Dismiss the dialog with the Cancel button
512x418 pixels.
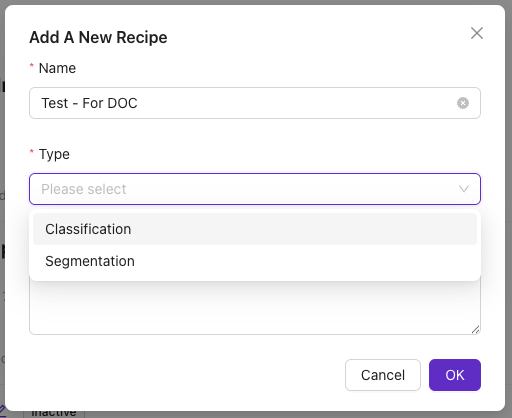383,375
